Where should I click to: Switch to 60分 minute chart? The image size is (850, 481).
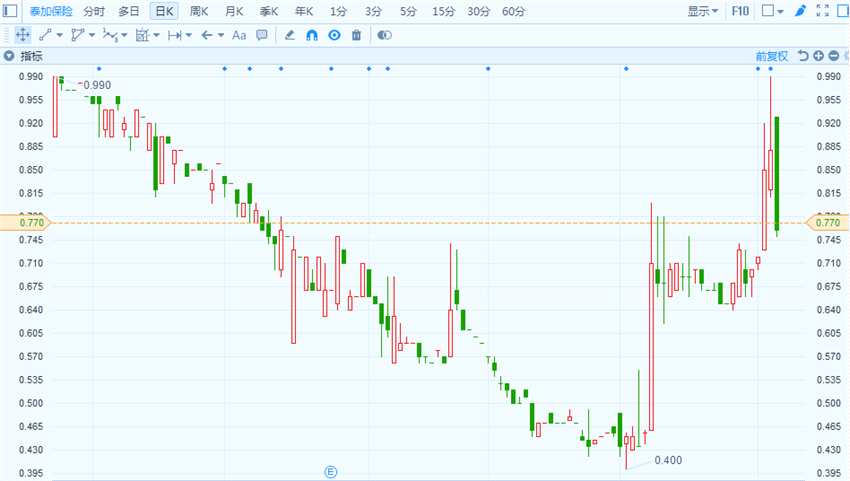pos(513,11)
